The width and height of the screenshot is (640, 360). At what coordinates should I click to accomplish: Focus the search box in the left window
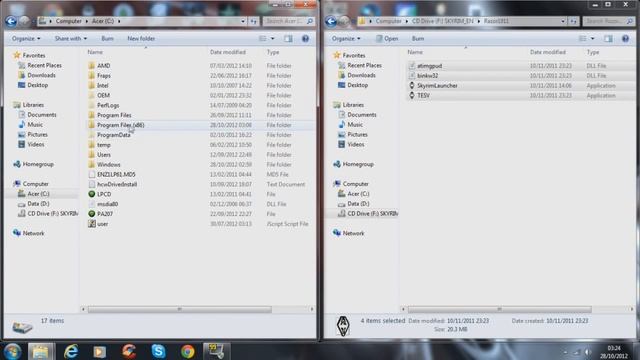tap(289, 21)
